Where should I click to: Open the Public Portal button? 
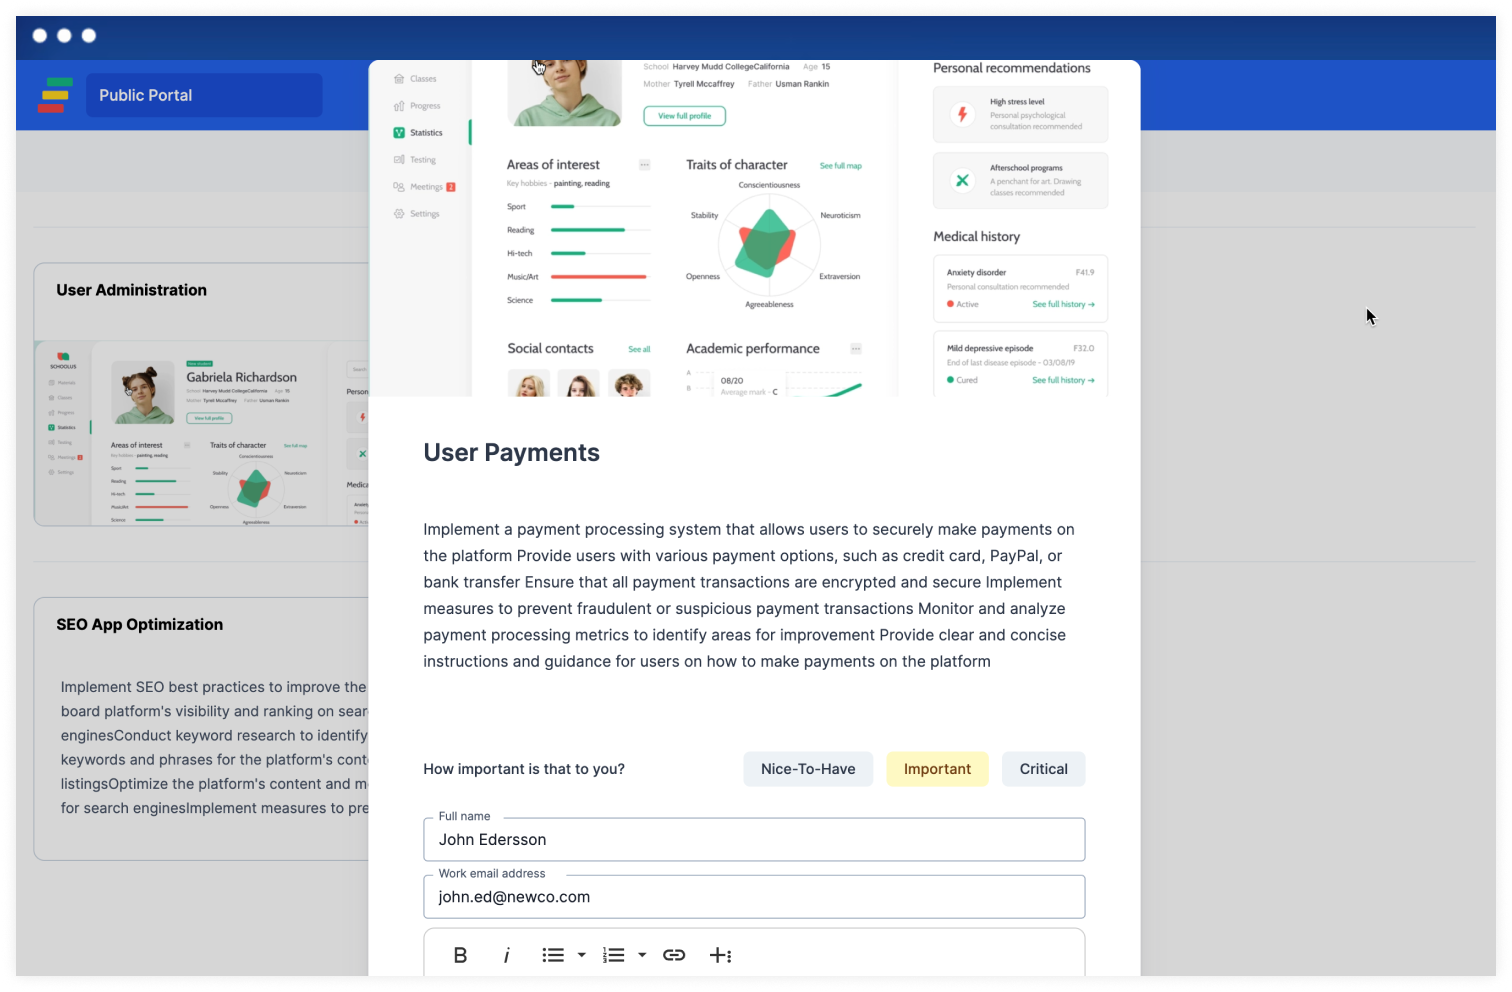204,95
